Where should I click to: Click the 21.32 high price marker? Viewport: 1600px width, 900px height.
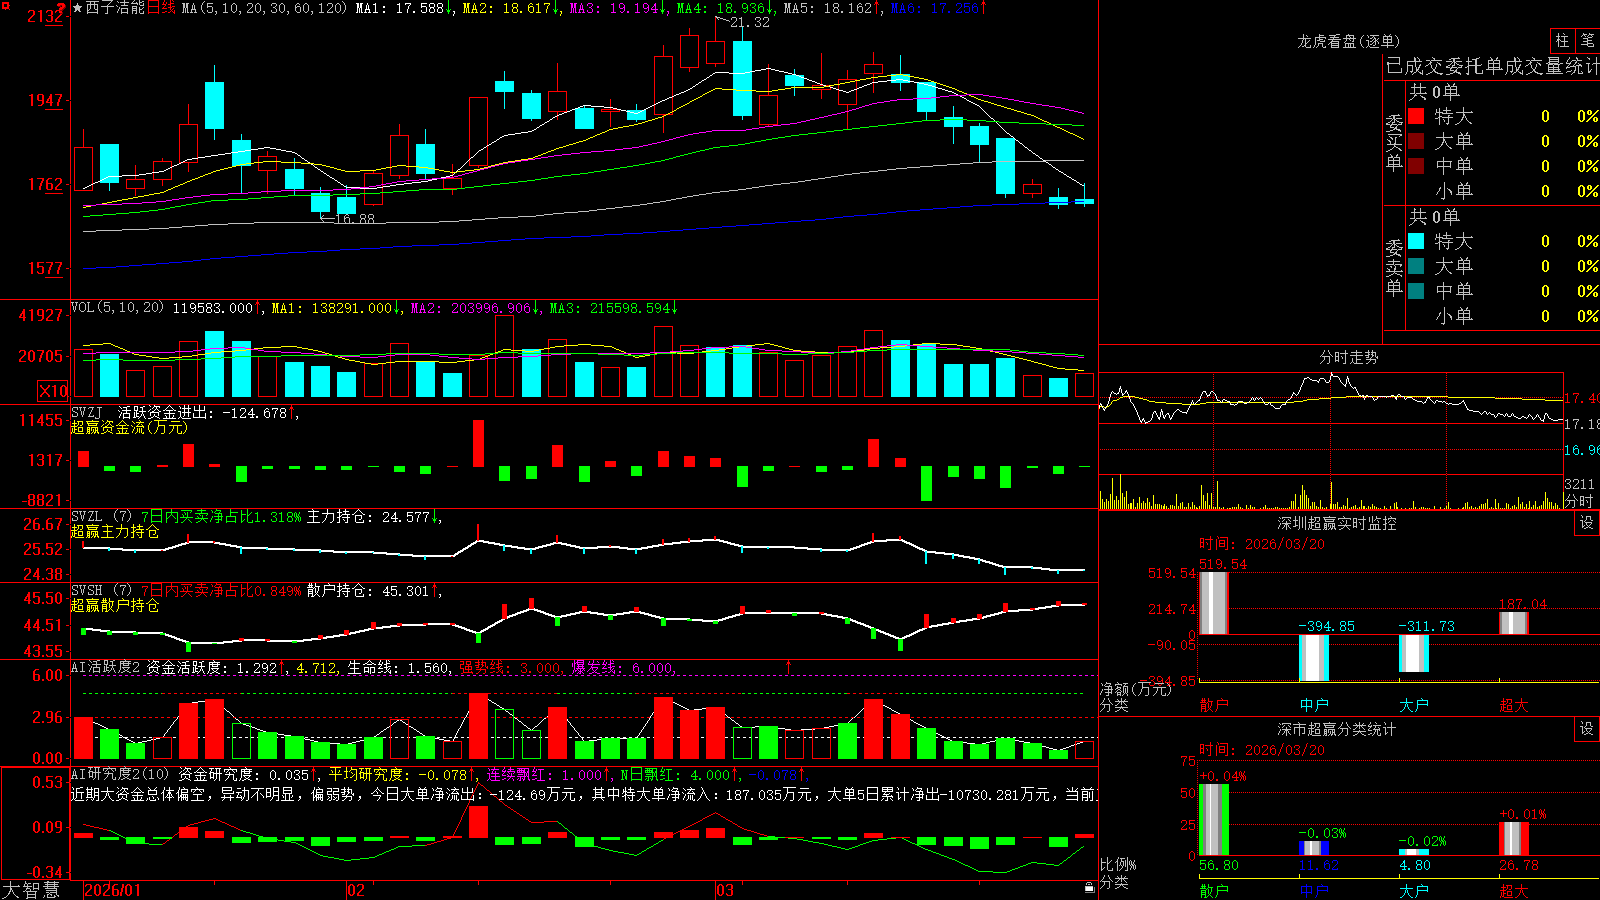pyautogui.click(x=750, y=22)
